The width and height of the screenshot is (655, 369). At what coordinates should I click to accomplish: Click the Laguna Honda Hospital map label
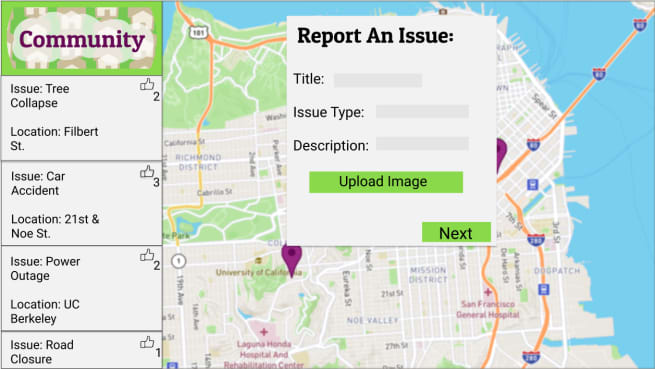click(x=264, y=354)
